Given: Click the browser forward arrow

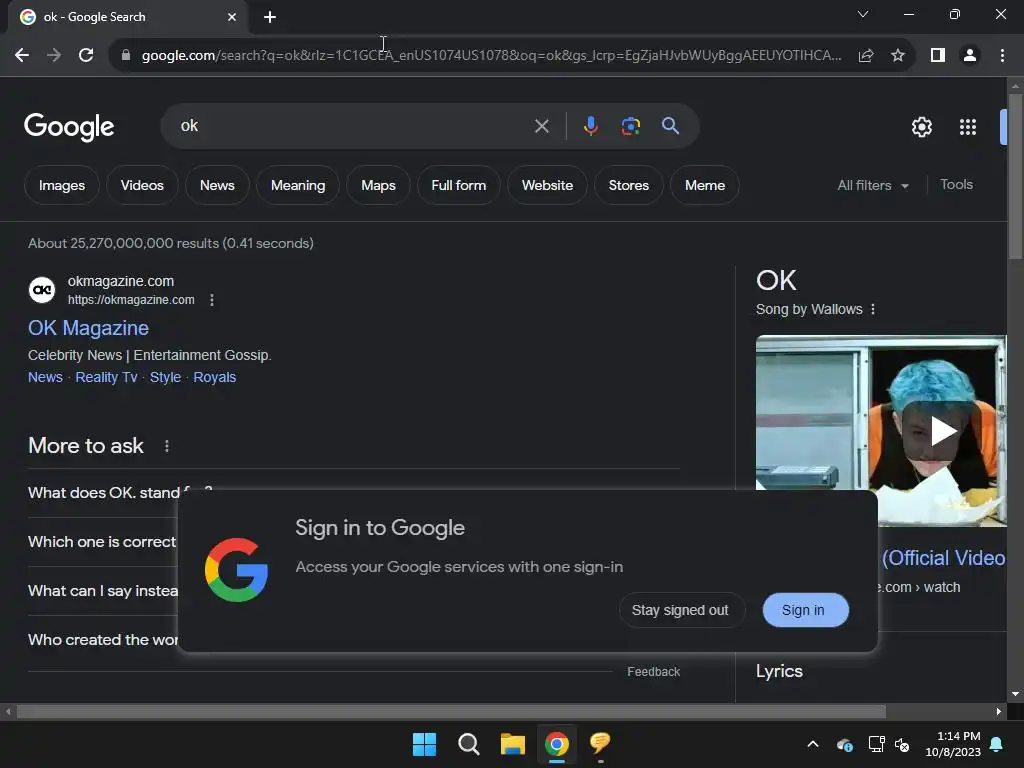Looking at the screenshot, I should click(x=54, y=56).
